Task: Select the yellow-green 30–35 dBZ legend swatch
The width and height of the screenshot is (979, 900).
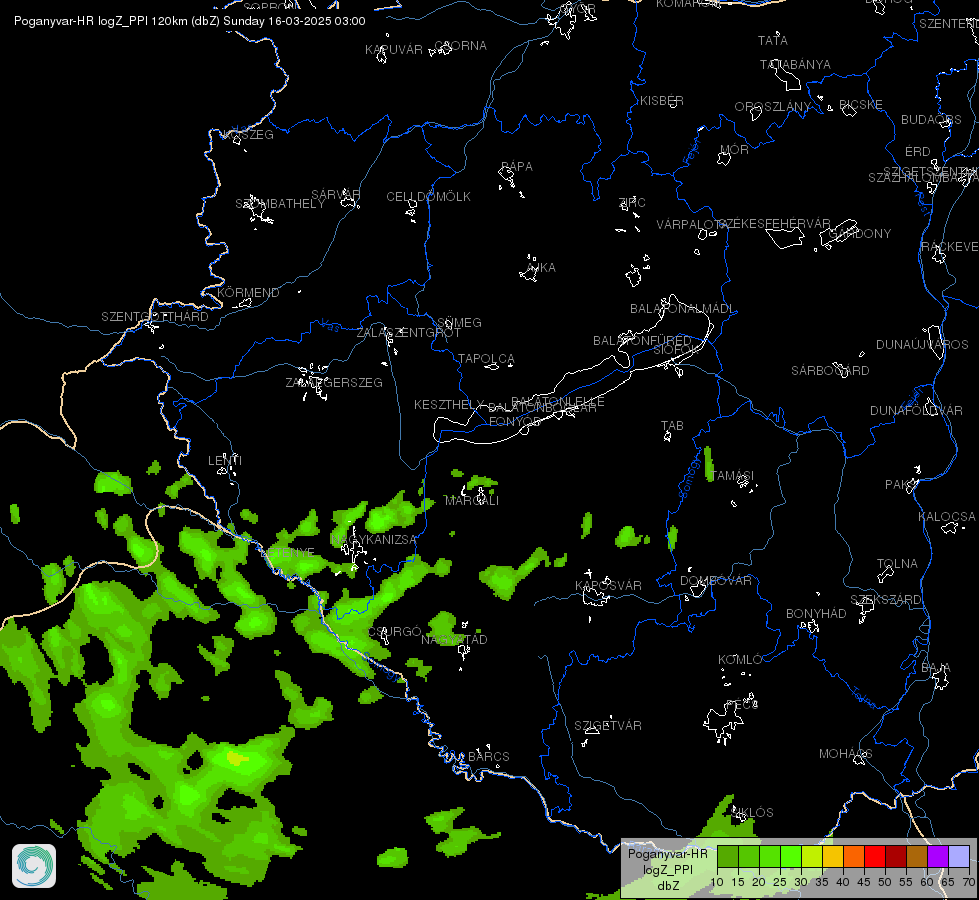Action: 812,857
